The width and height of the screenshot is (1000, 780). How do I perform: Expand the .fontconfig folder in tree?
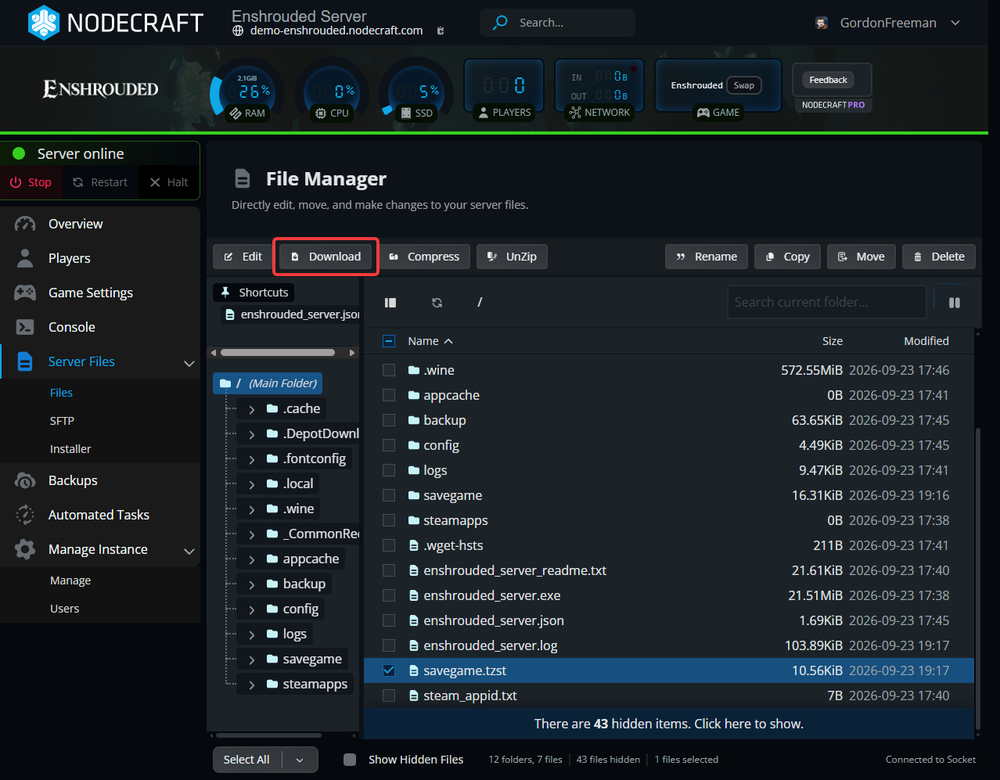click(251, 459)
